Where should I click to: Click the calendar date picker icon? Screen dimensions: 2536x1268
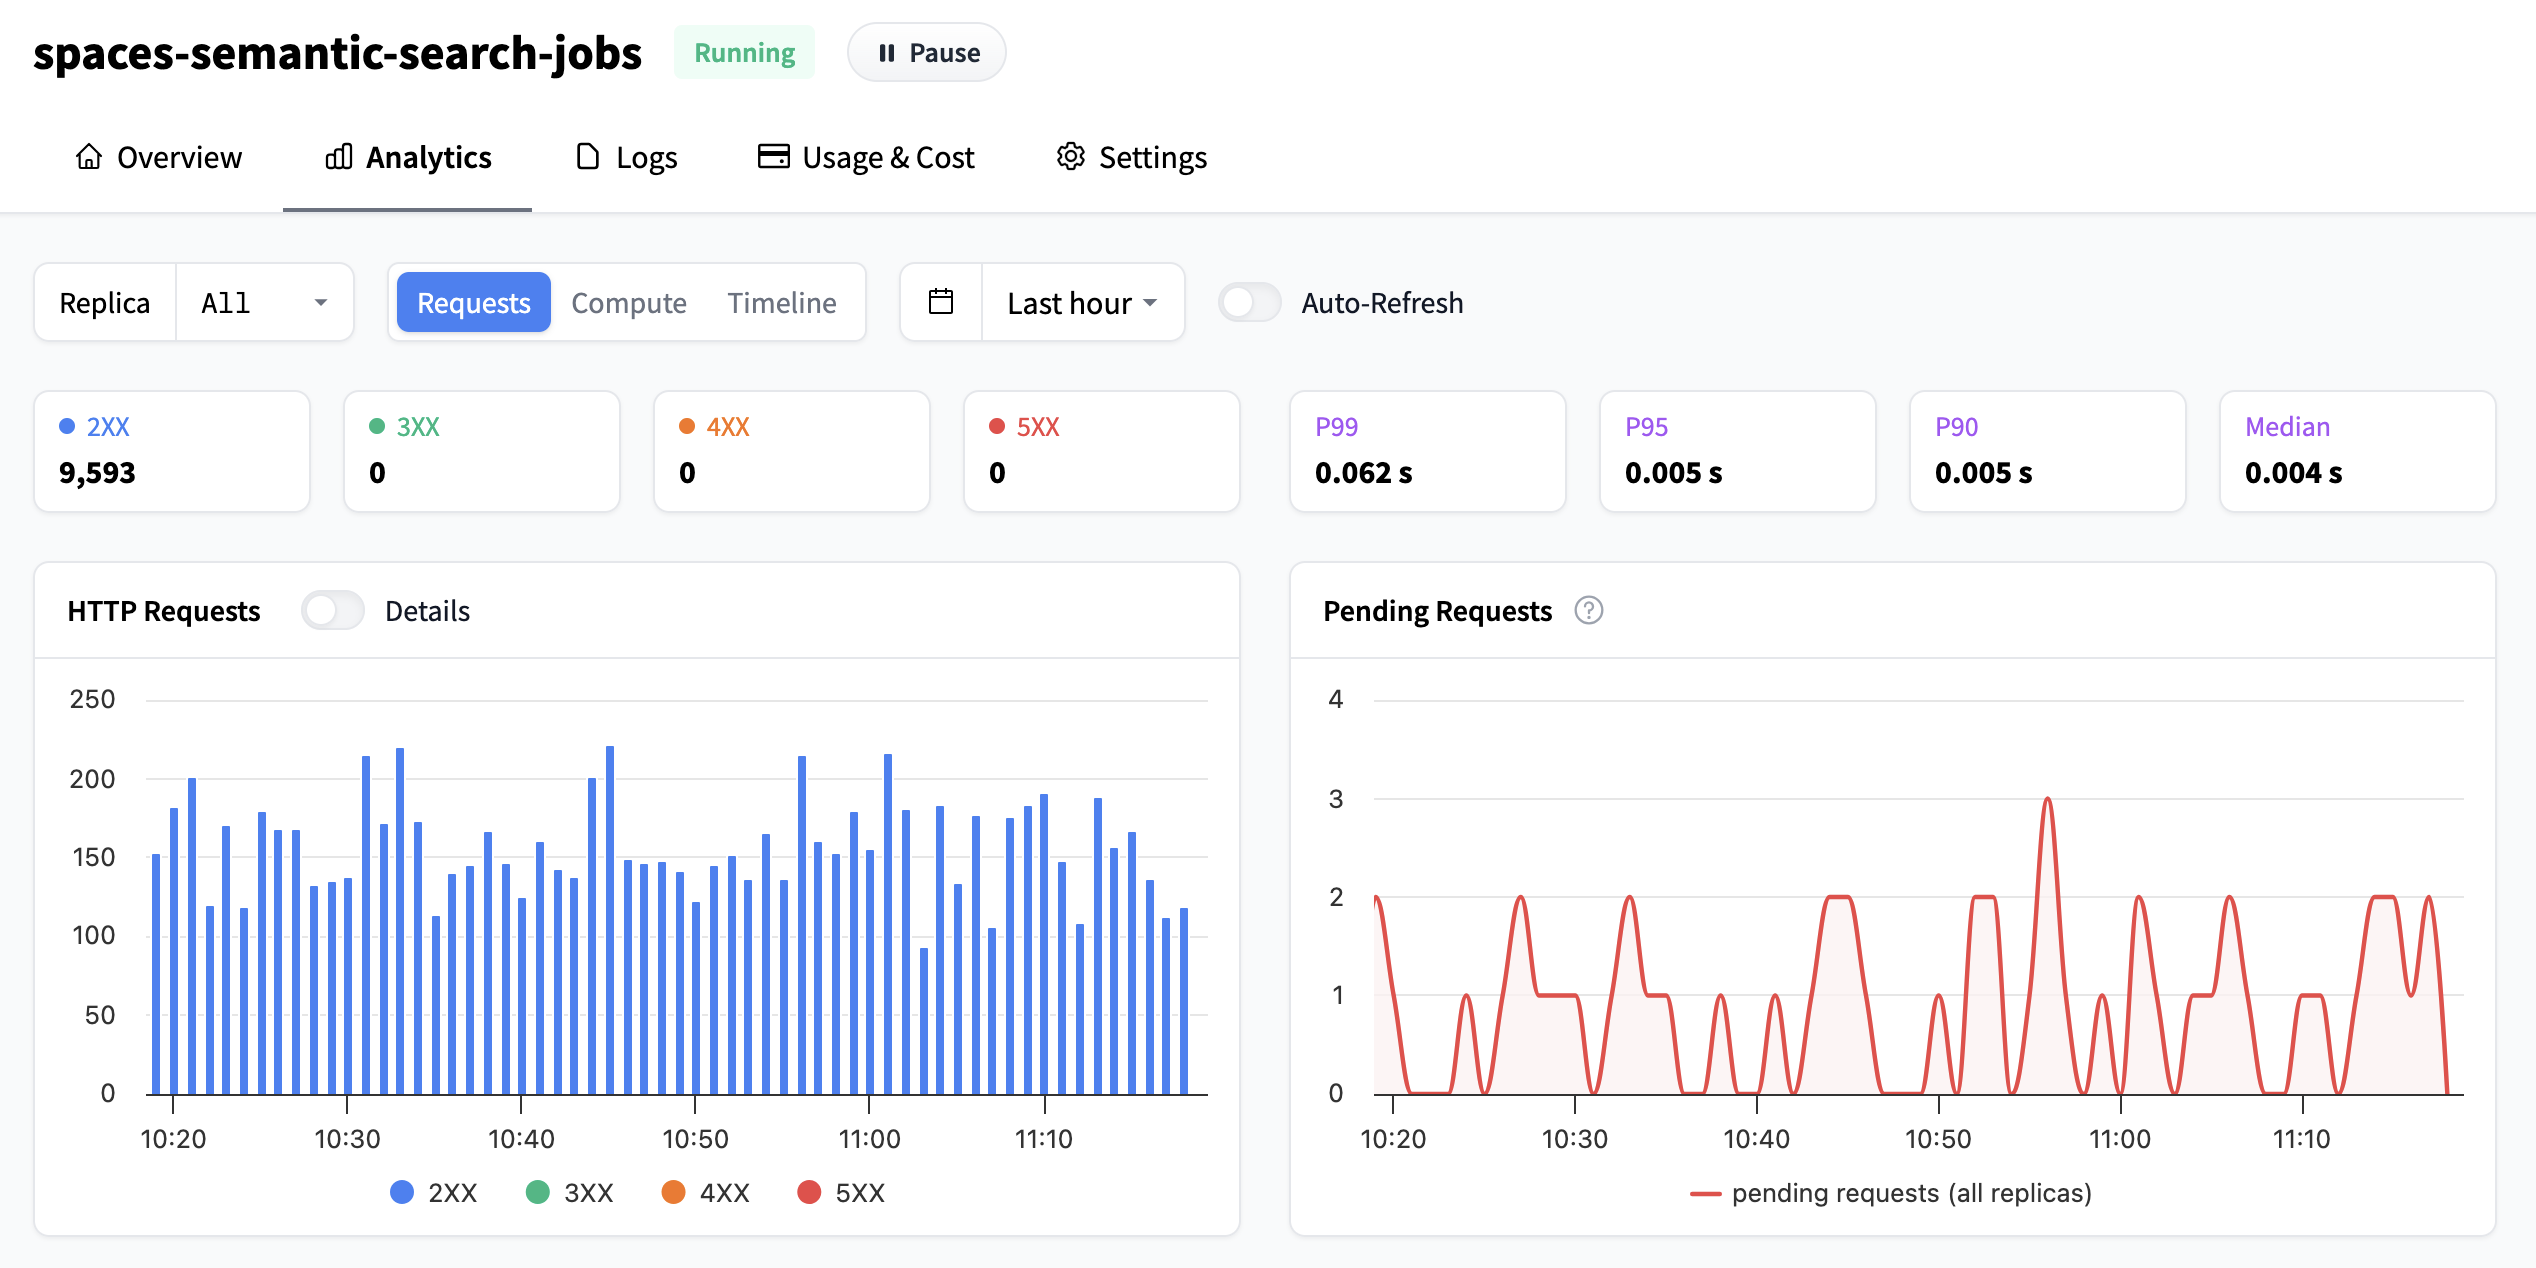point(941,302)
